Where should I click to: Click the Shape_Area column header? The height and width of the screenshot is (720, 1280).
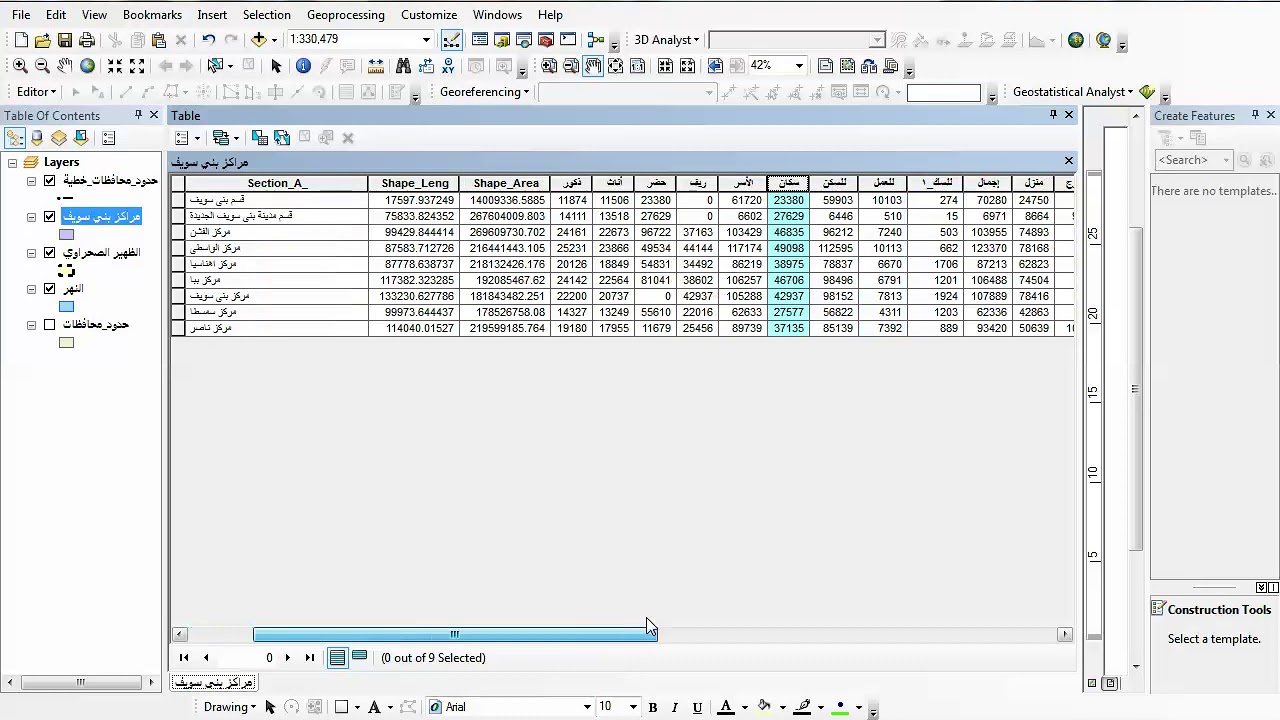(506, 184)
